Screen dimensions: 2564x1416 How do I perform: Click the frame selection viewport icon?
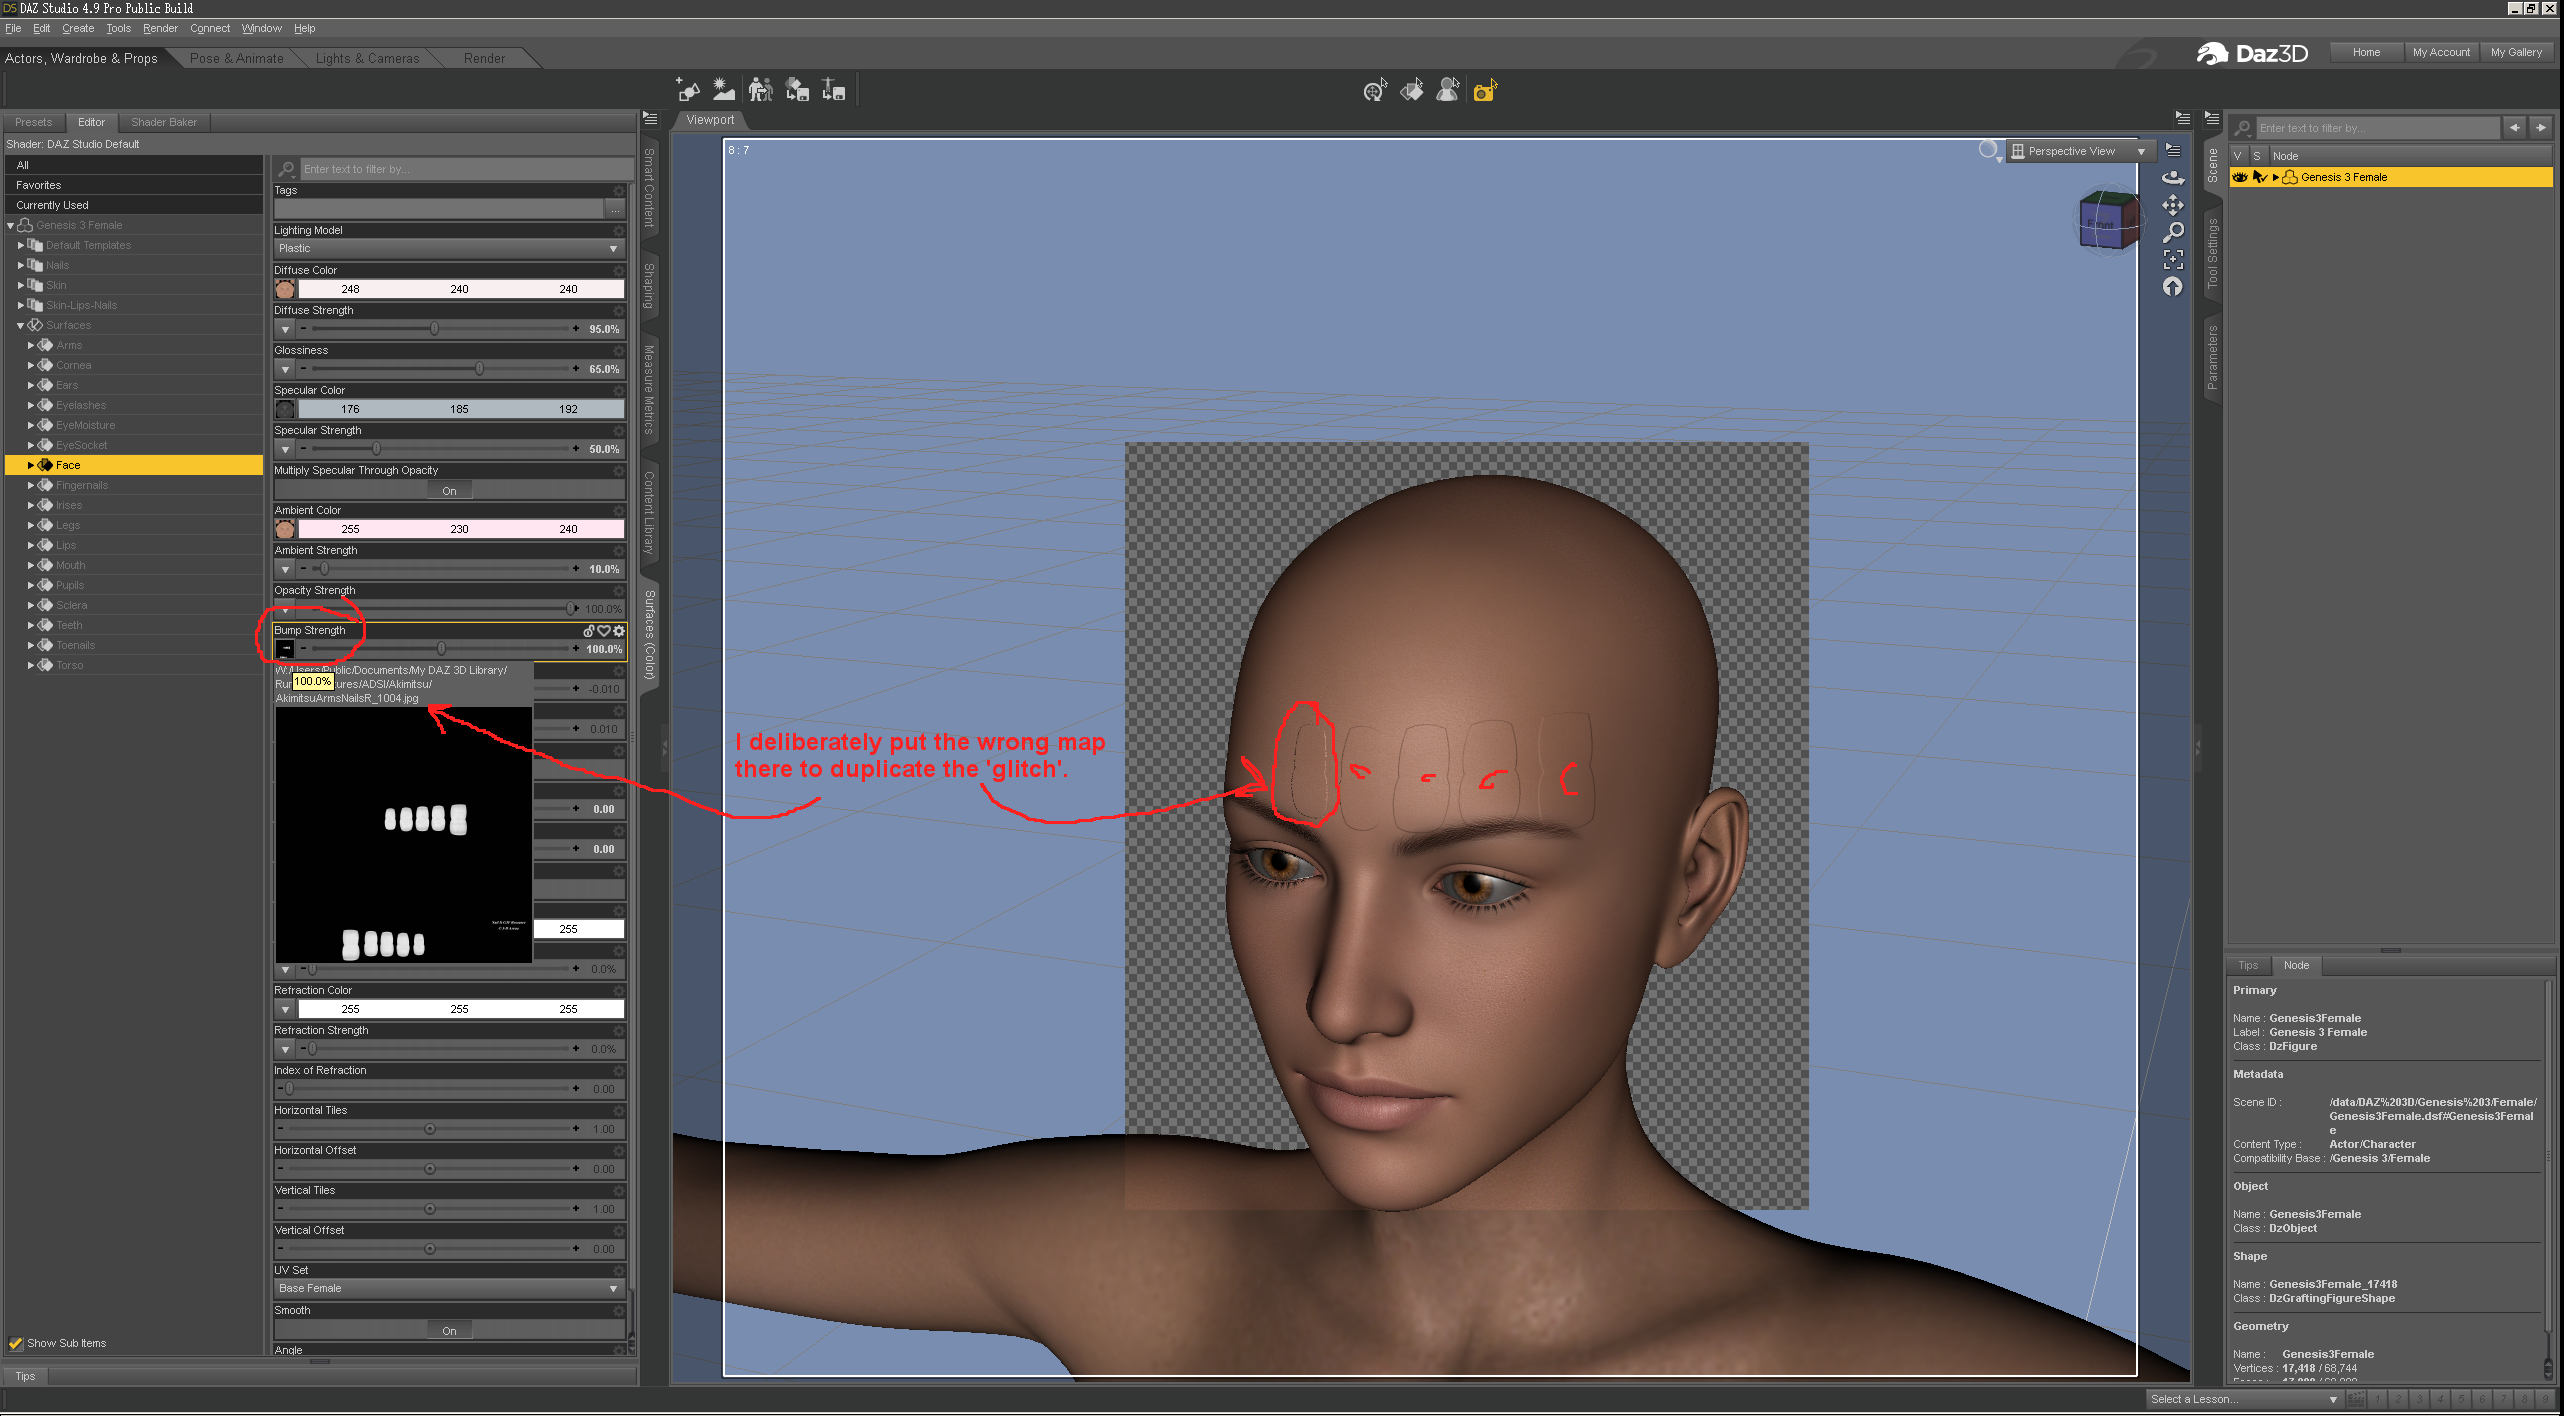[2173, 259]
